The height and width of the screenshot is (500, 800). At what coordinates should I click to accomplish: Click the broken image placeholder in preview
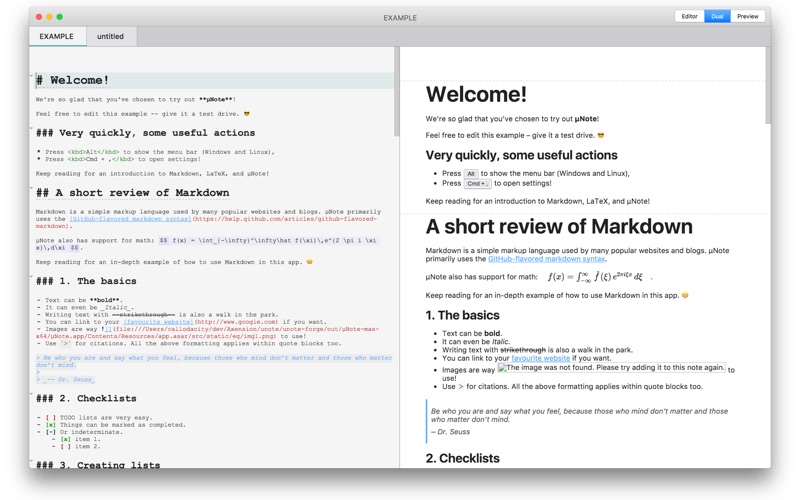[611, 367]
